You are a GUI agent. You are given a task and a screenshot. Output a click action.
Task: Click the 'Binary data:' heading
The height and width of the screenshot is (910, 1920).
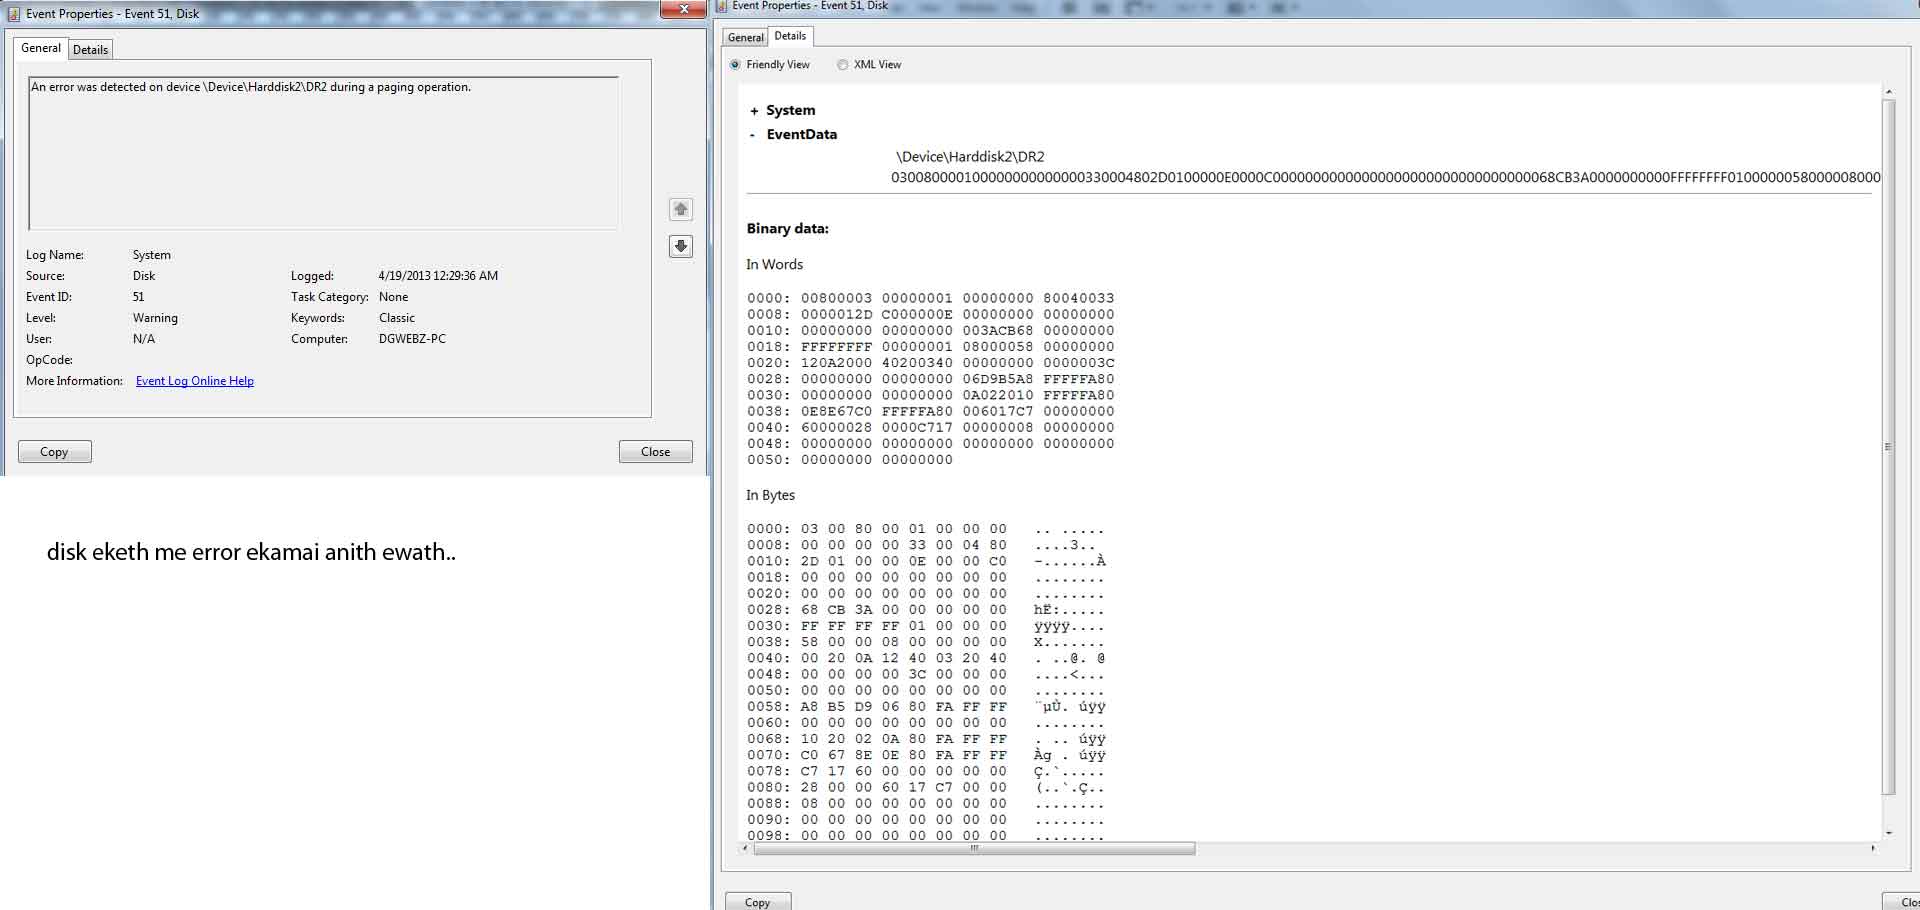tap(788, 229)
